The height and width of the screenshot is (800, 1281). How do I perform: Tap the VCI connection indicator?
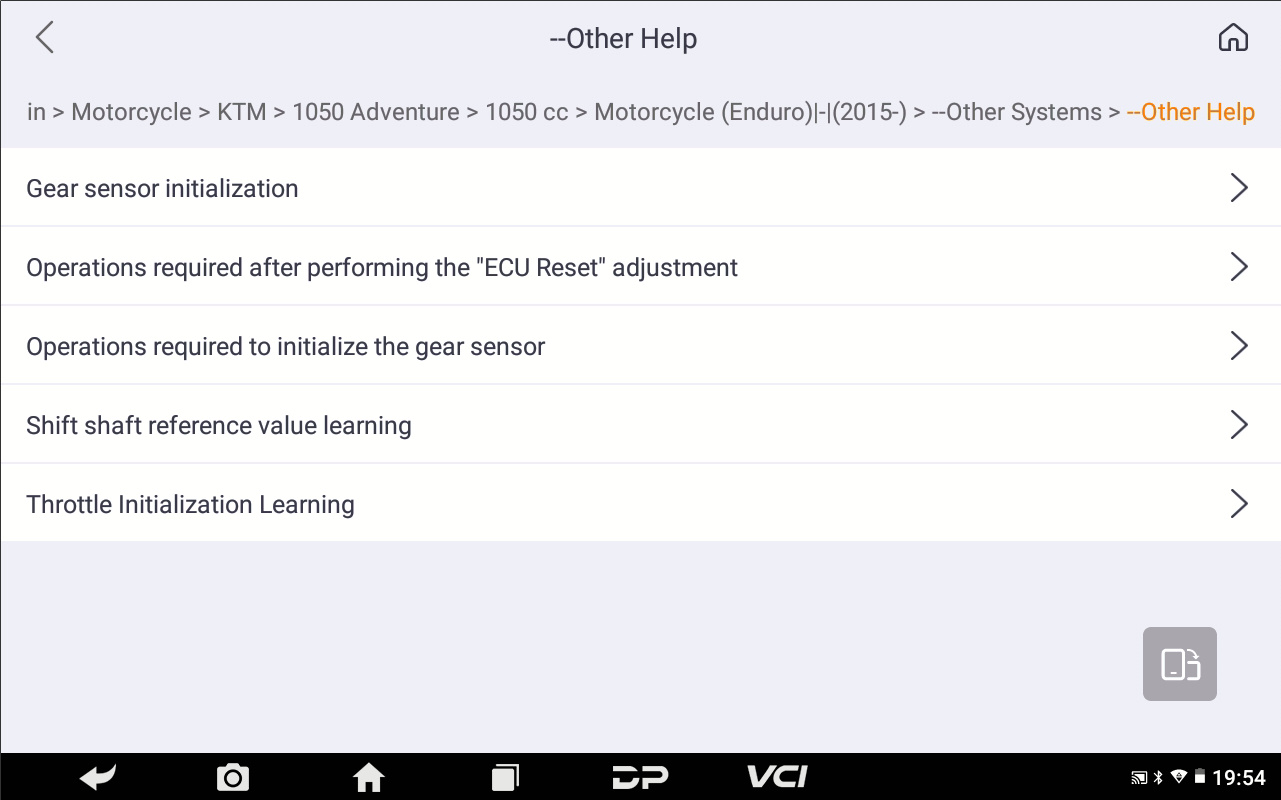coord(777,777)
